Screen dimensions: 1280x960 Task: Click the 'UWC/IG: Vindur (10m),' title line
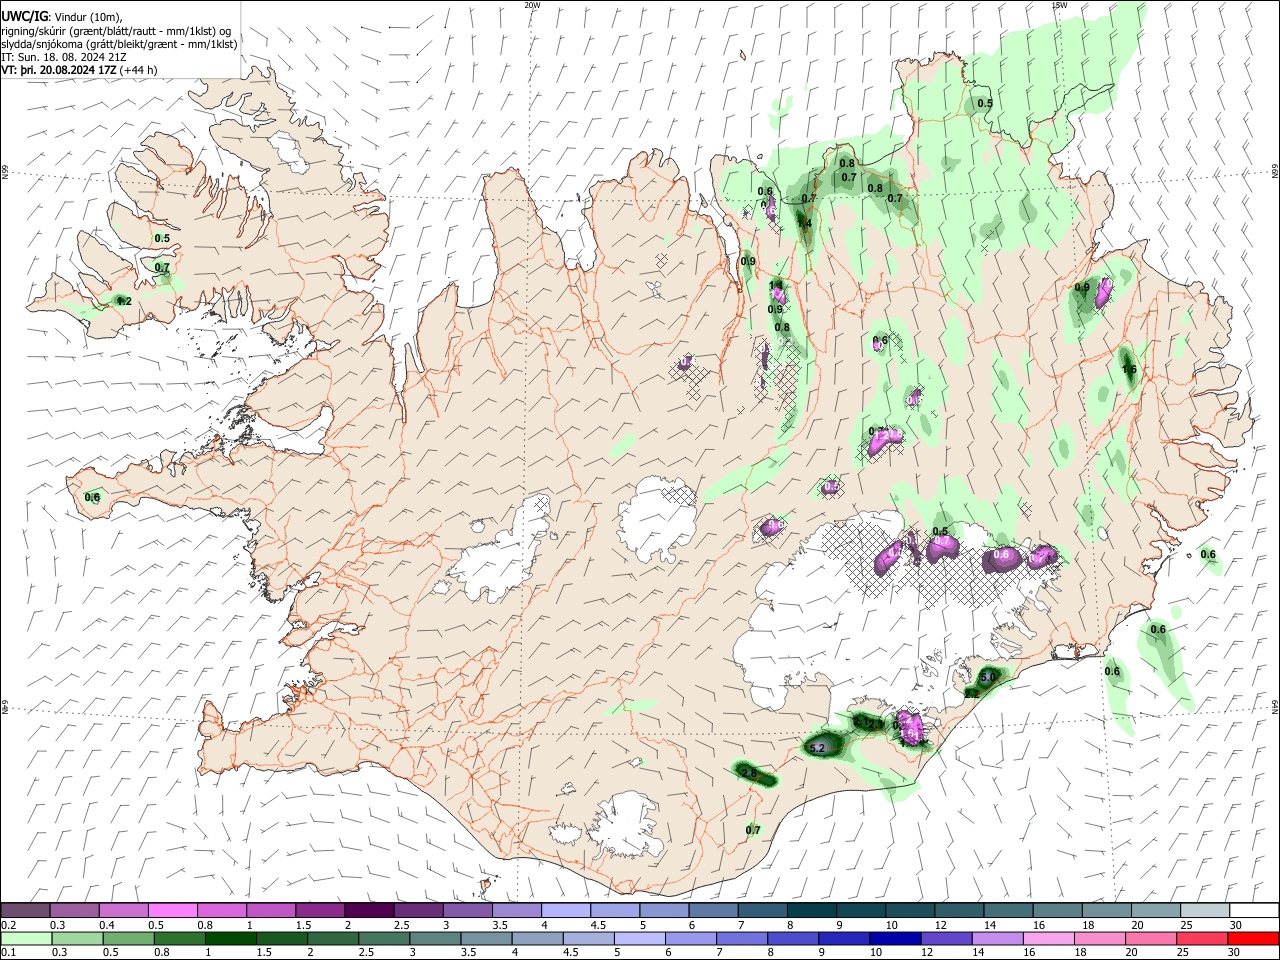pos(62,15)
